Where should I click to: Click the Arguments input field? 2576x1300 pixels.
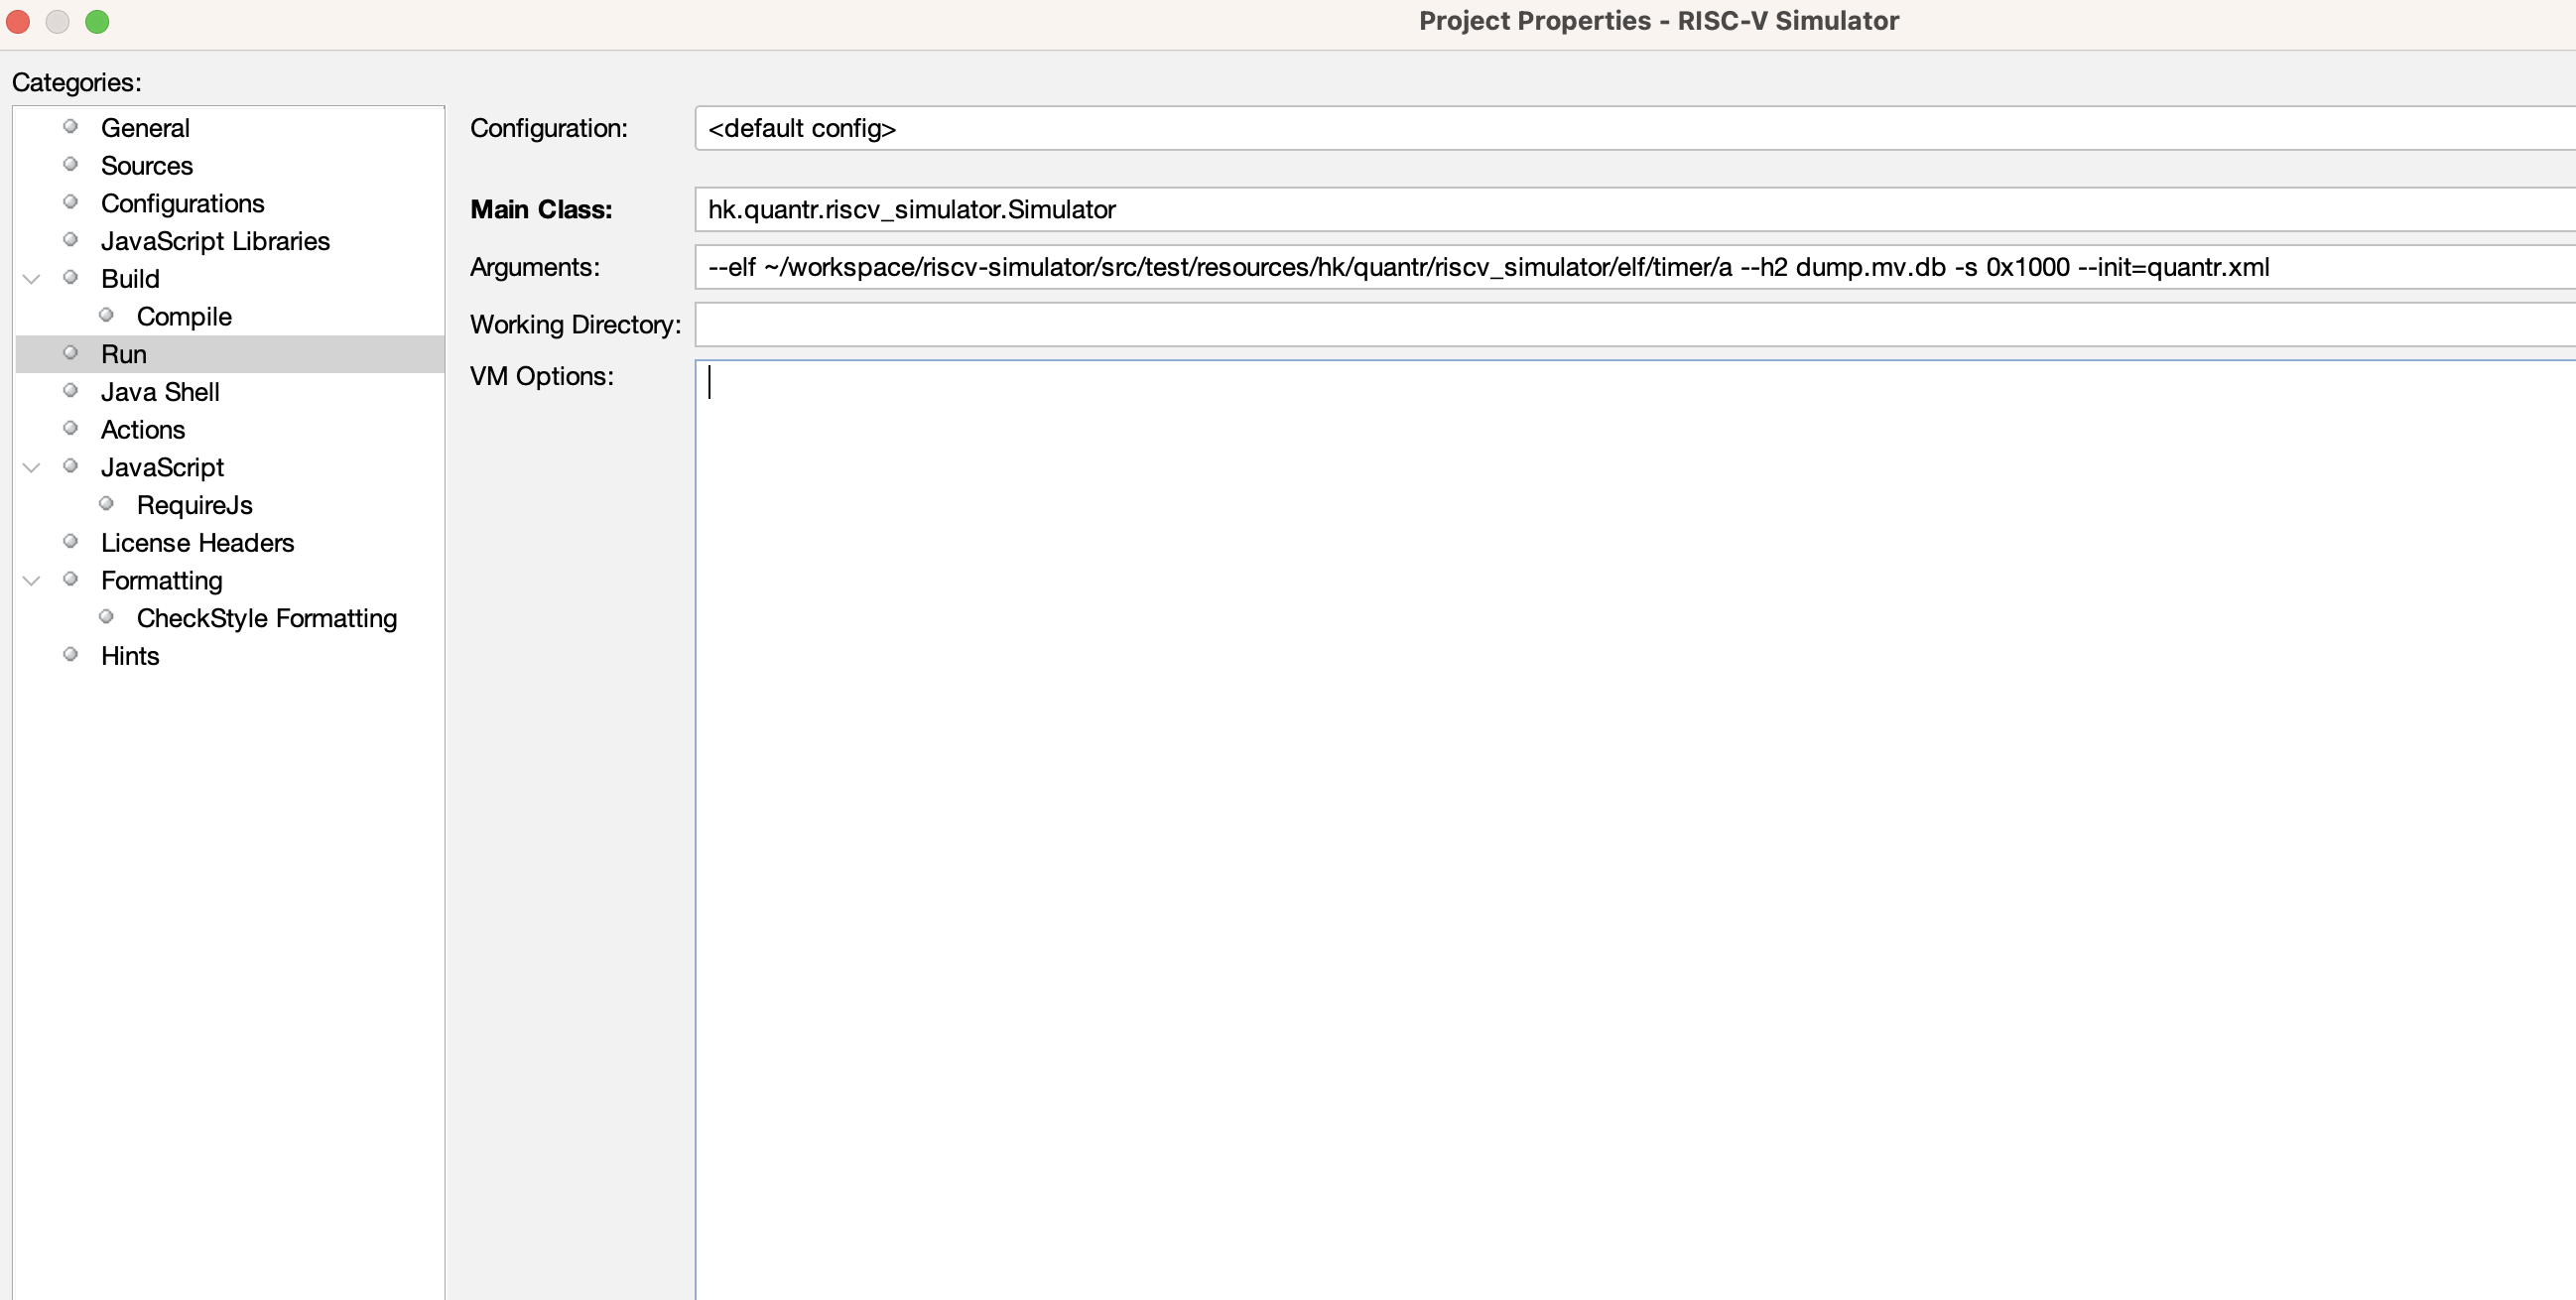pyautogui.click(x=1635, y=267)
